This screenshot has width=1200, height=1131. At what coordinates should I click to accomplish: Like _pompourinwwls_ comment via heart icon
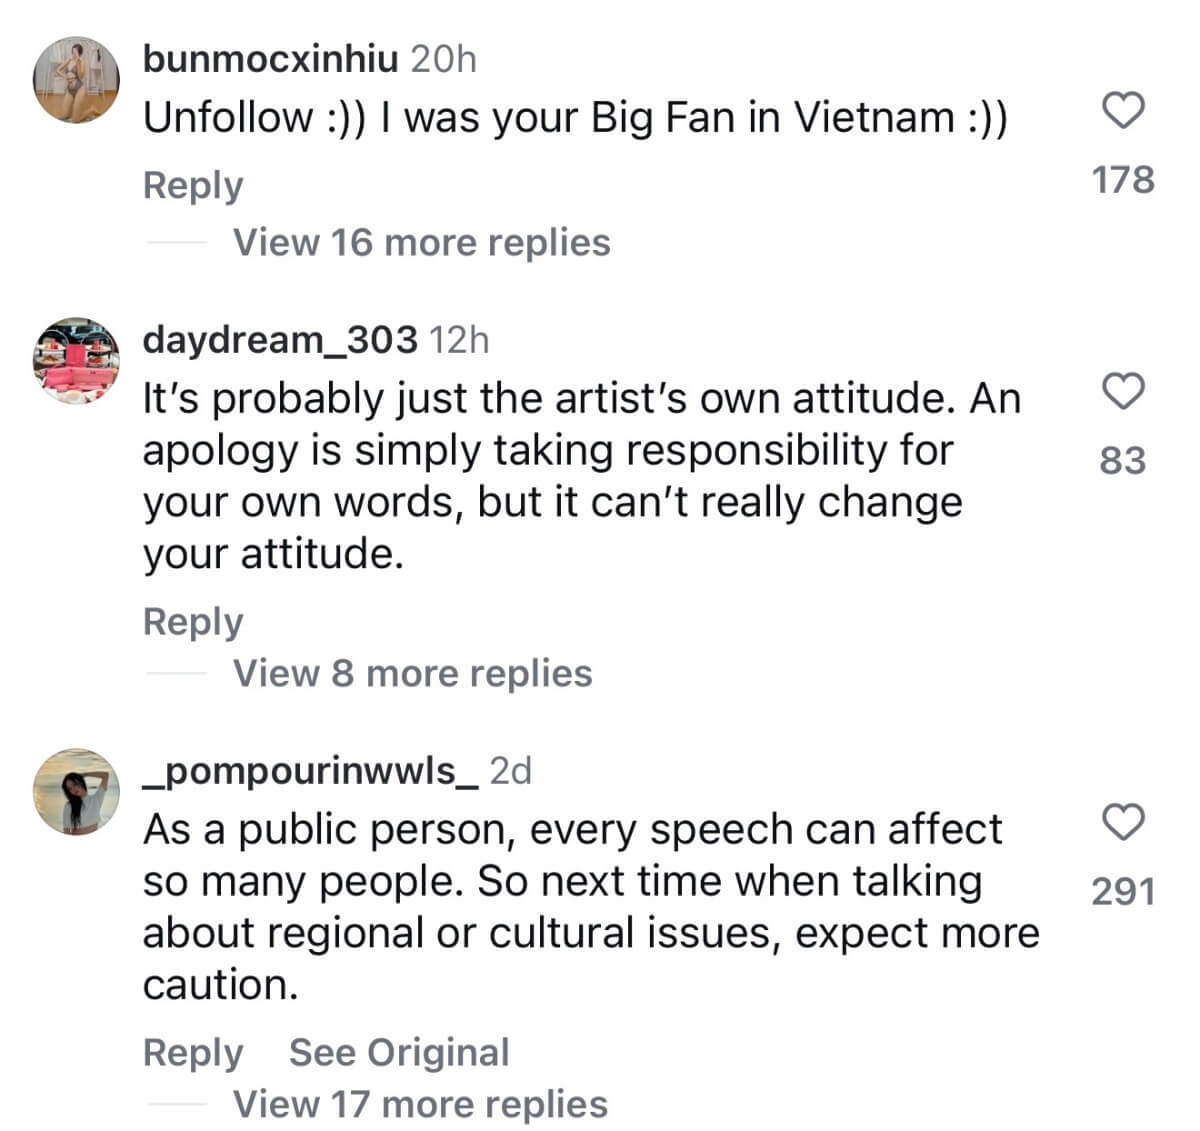(1123, 822)
